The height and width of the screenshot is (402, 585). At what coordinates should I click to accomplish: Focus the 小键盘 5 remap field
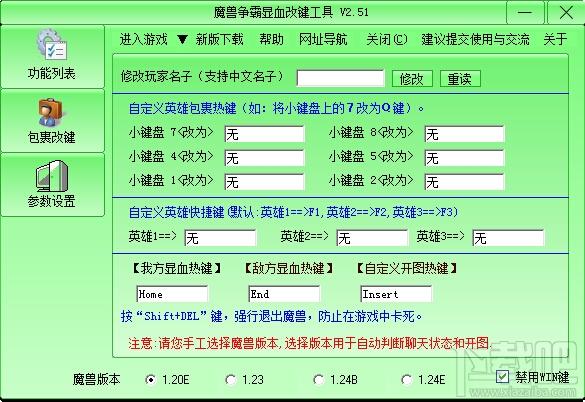point(464,158)
